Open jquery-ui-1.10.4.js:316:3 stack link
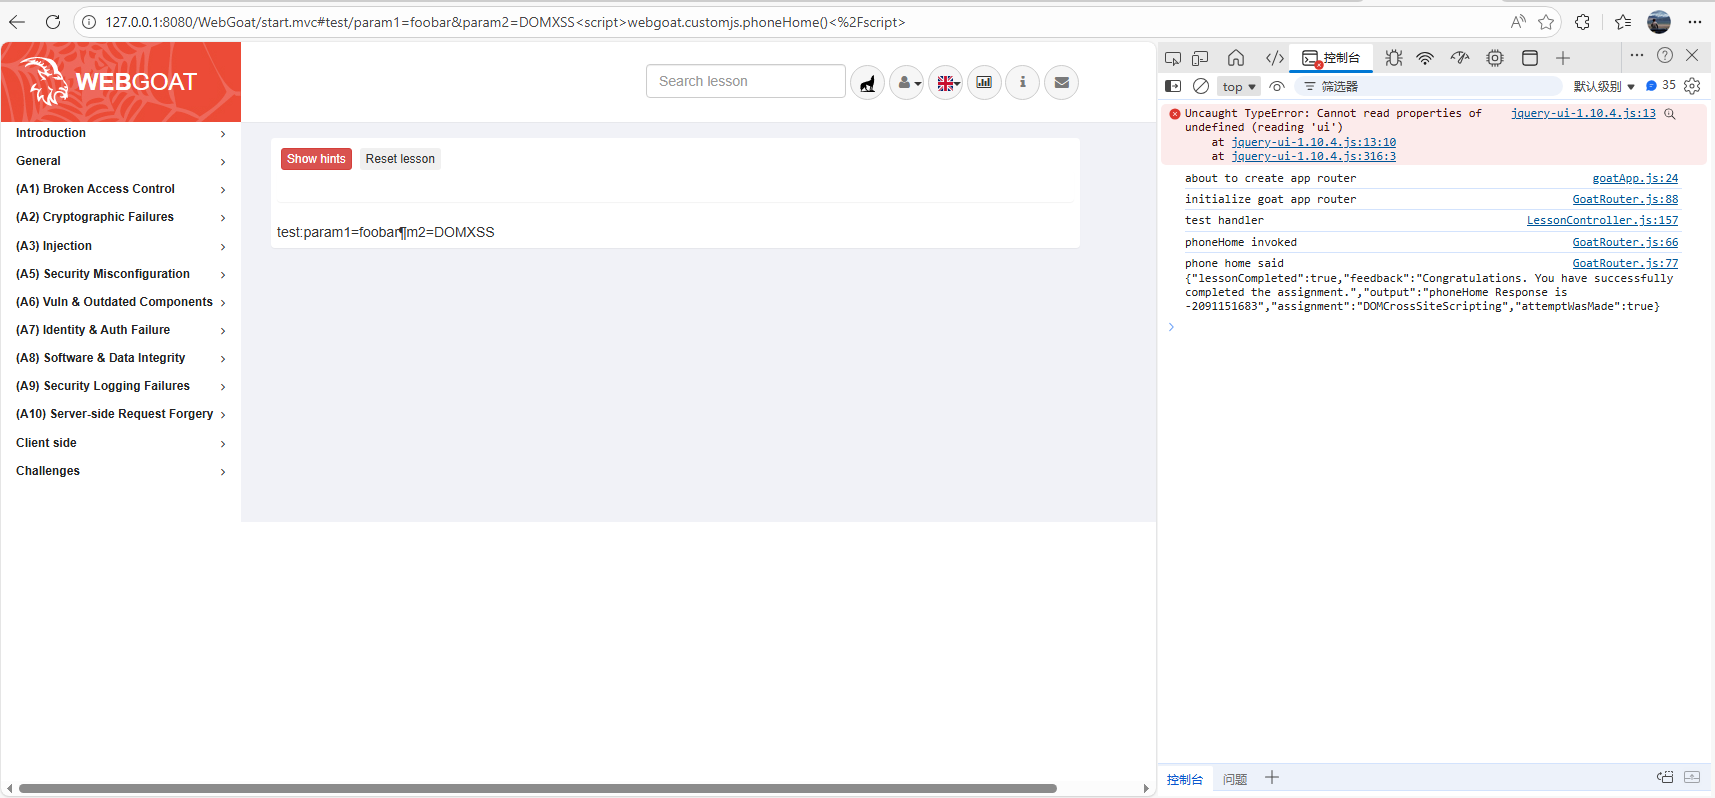 pos(1313,156)
